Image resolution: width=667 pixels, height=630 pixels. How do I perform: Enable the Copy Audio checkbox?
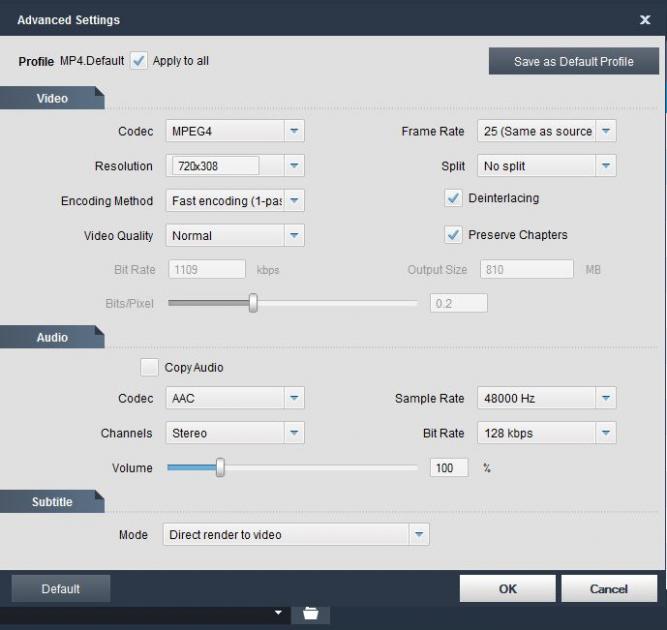[x=149, y=367]
